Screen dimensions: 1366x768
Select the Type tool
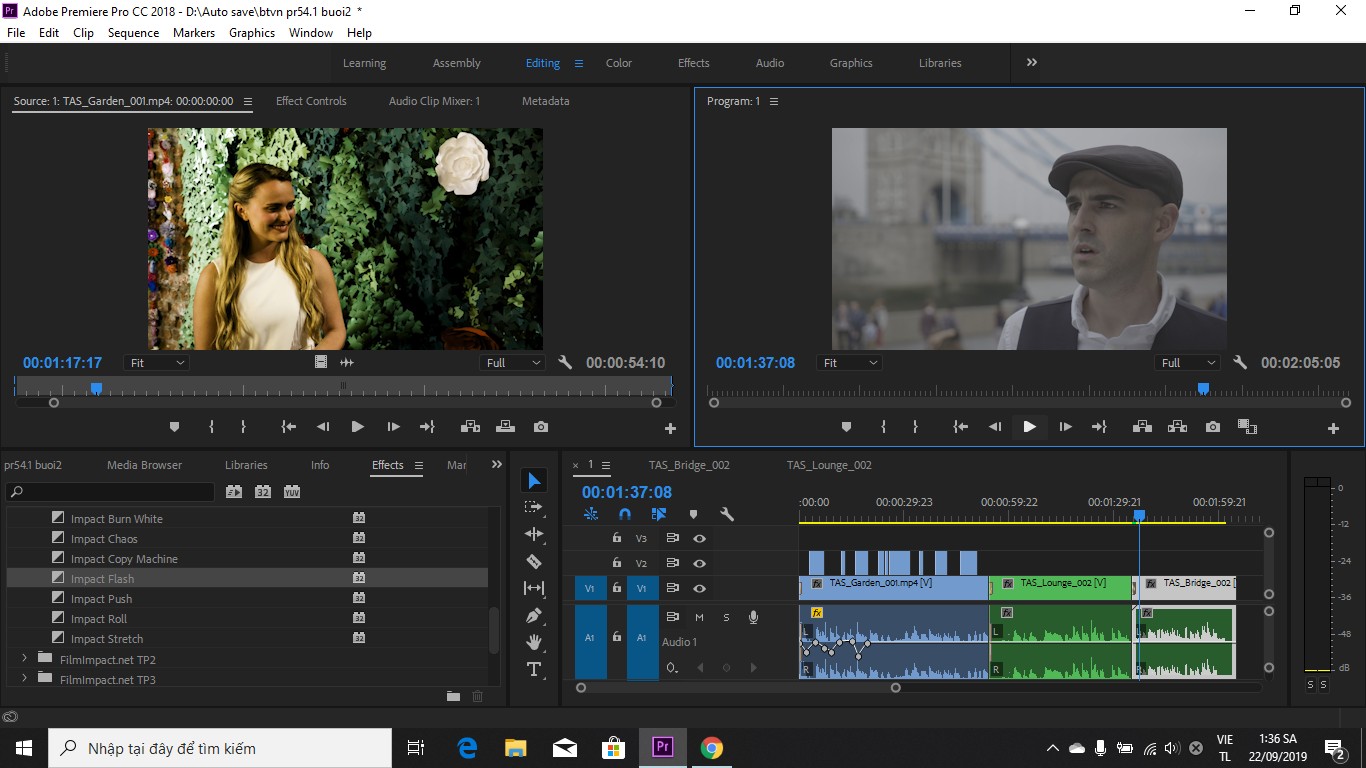[534, 669]
